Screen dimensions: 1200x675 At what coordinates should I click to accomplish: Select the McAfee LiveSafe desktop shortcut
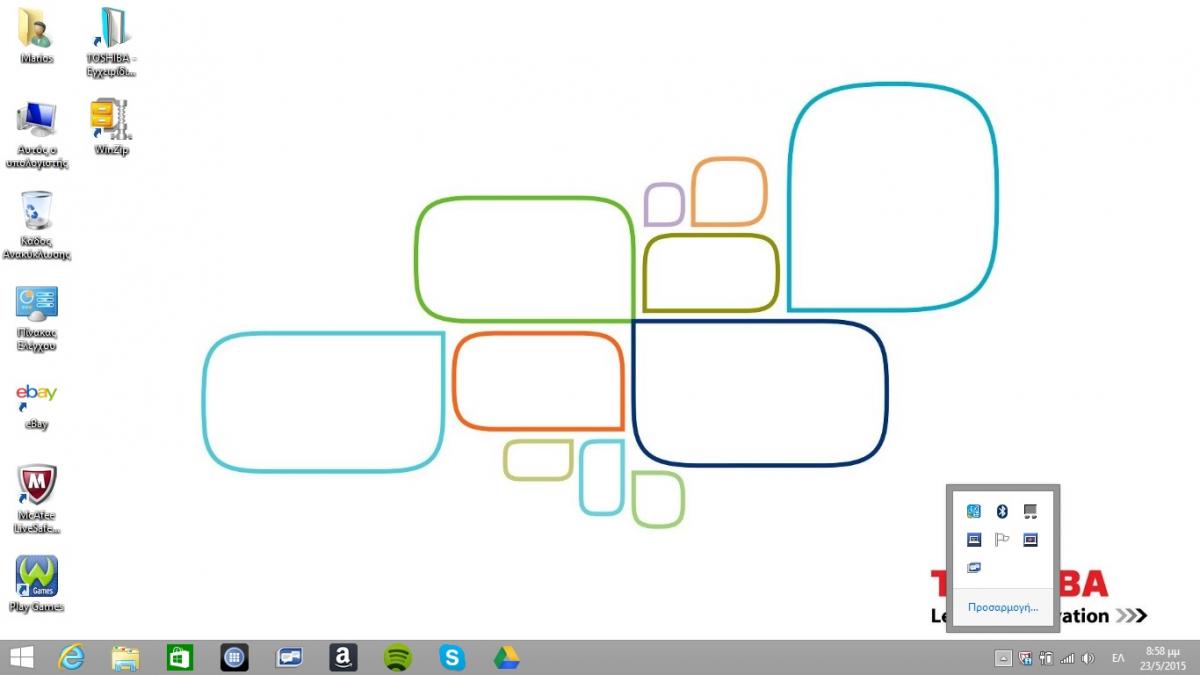tap(36, 497)
